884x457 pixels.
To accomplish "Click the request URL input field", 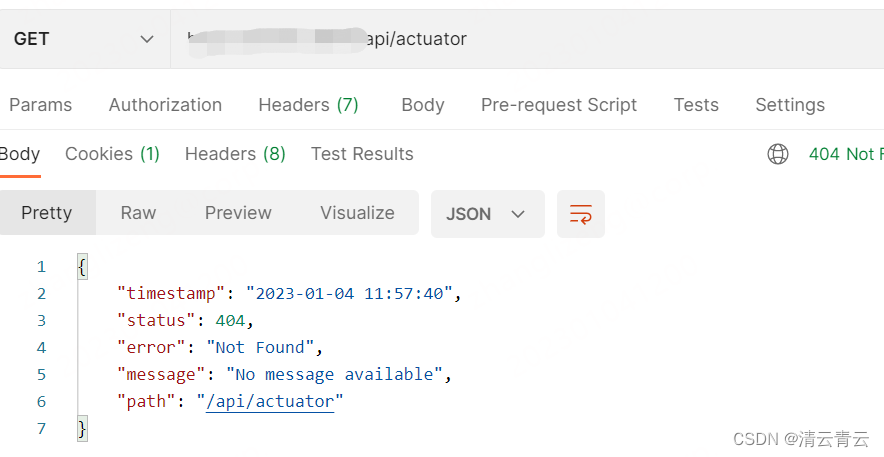I will (520, 39).
